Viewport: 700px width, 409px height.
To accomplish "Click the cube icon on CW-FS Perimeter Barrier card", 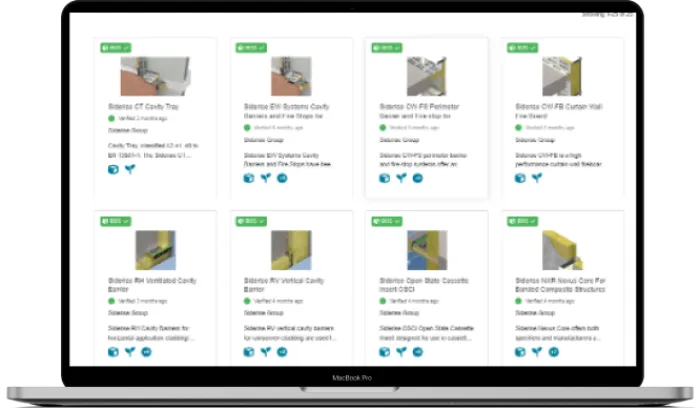I will click(x=384, y=178).
